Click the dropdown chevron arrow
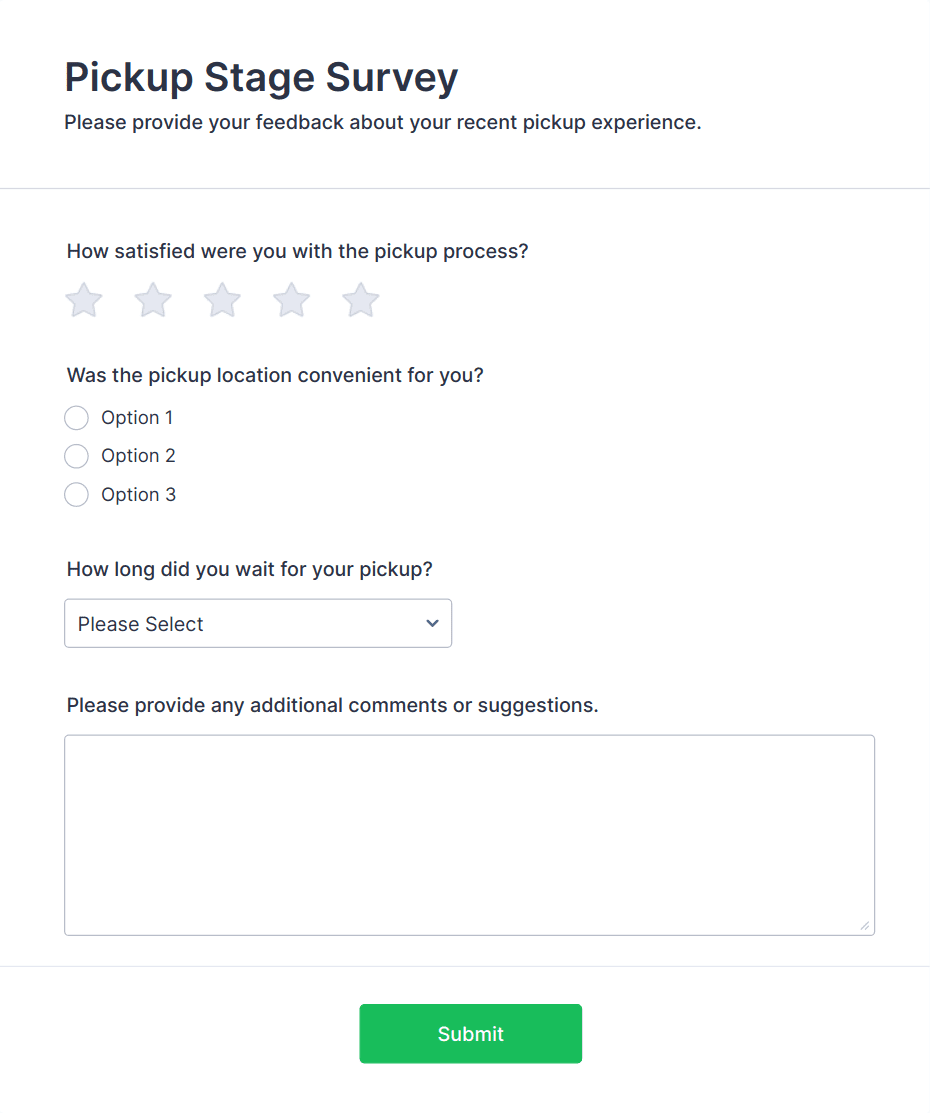This screenshot has height=1113, width=930. (432, 624)
